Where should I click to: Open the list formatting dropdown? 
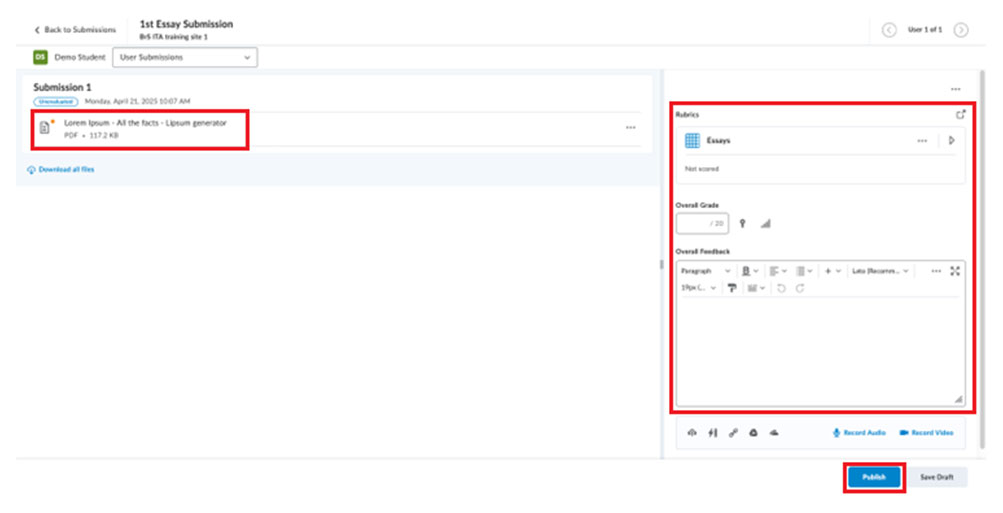[804, 271]
